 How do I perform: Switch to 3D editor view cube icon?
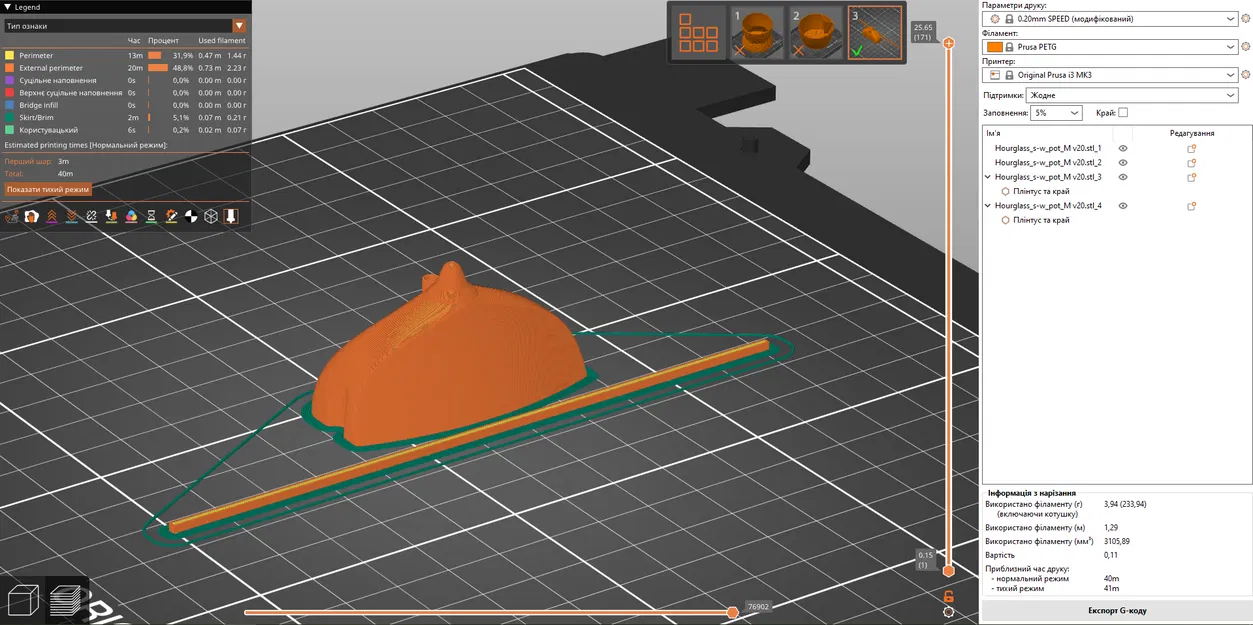click(x=23, y=600)
